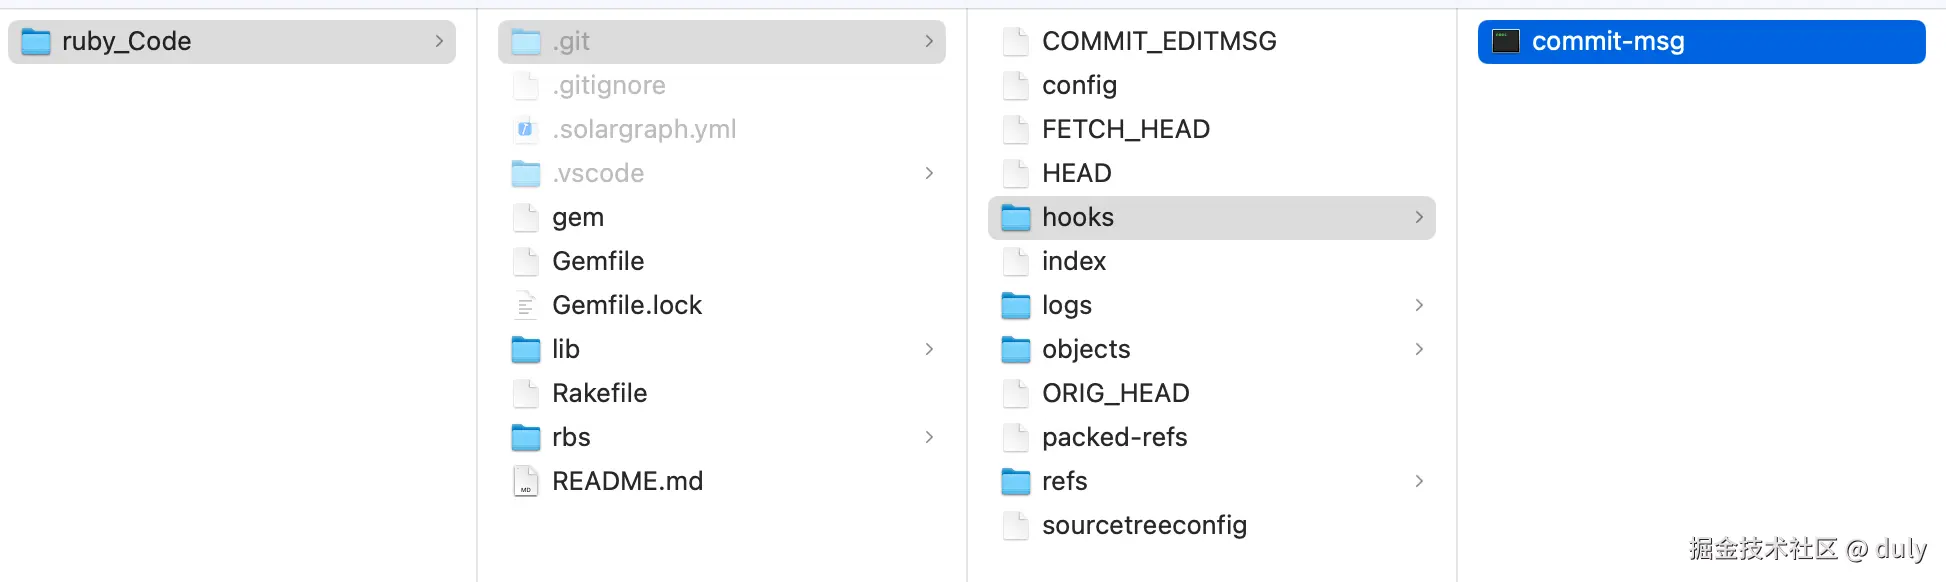Screen dimensions: 1946x582
Task: Select the packed-refs file
Action: click(1114, 437)
